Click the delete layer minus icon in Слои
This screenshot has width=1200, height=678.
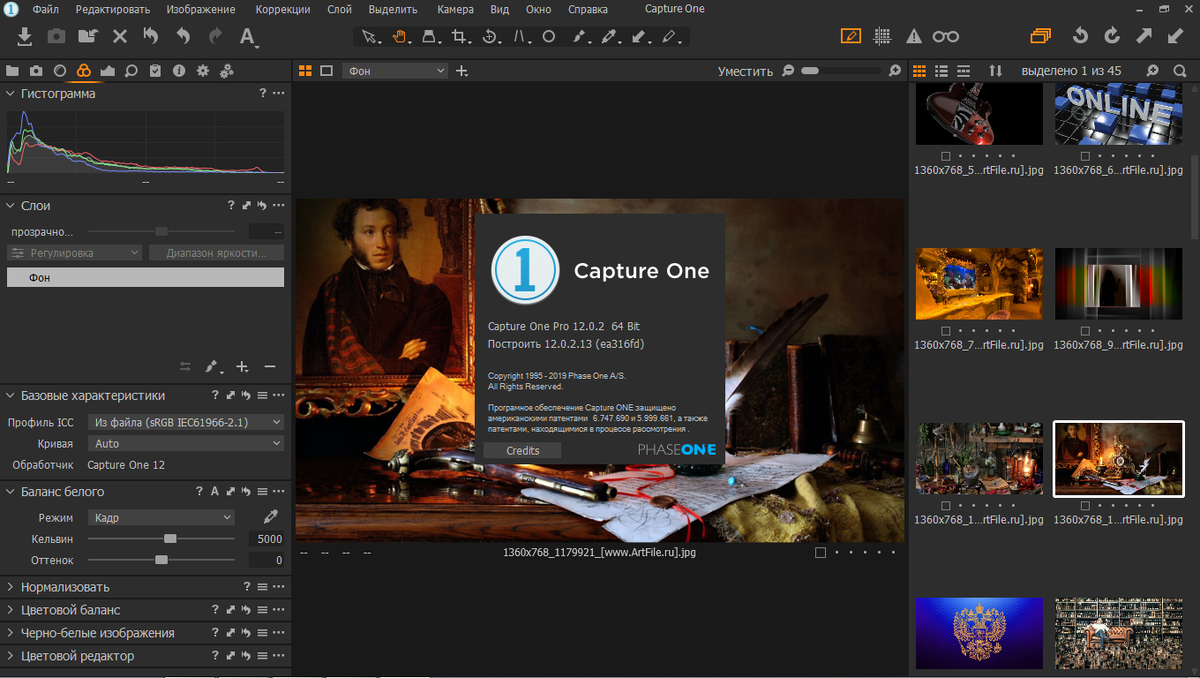(x=270, y=367)
